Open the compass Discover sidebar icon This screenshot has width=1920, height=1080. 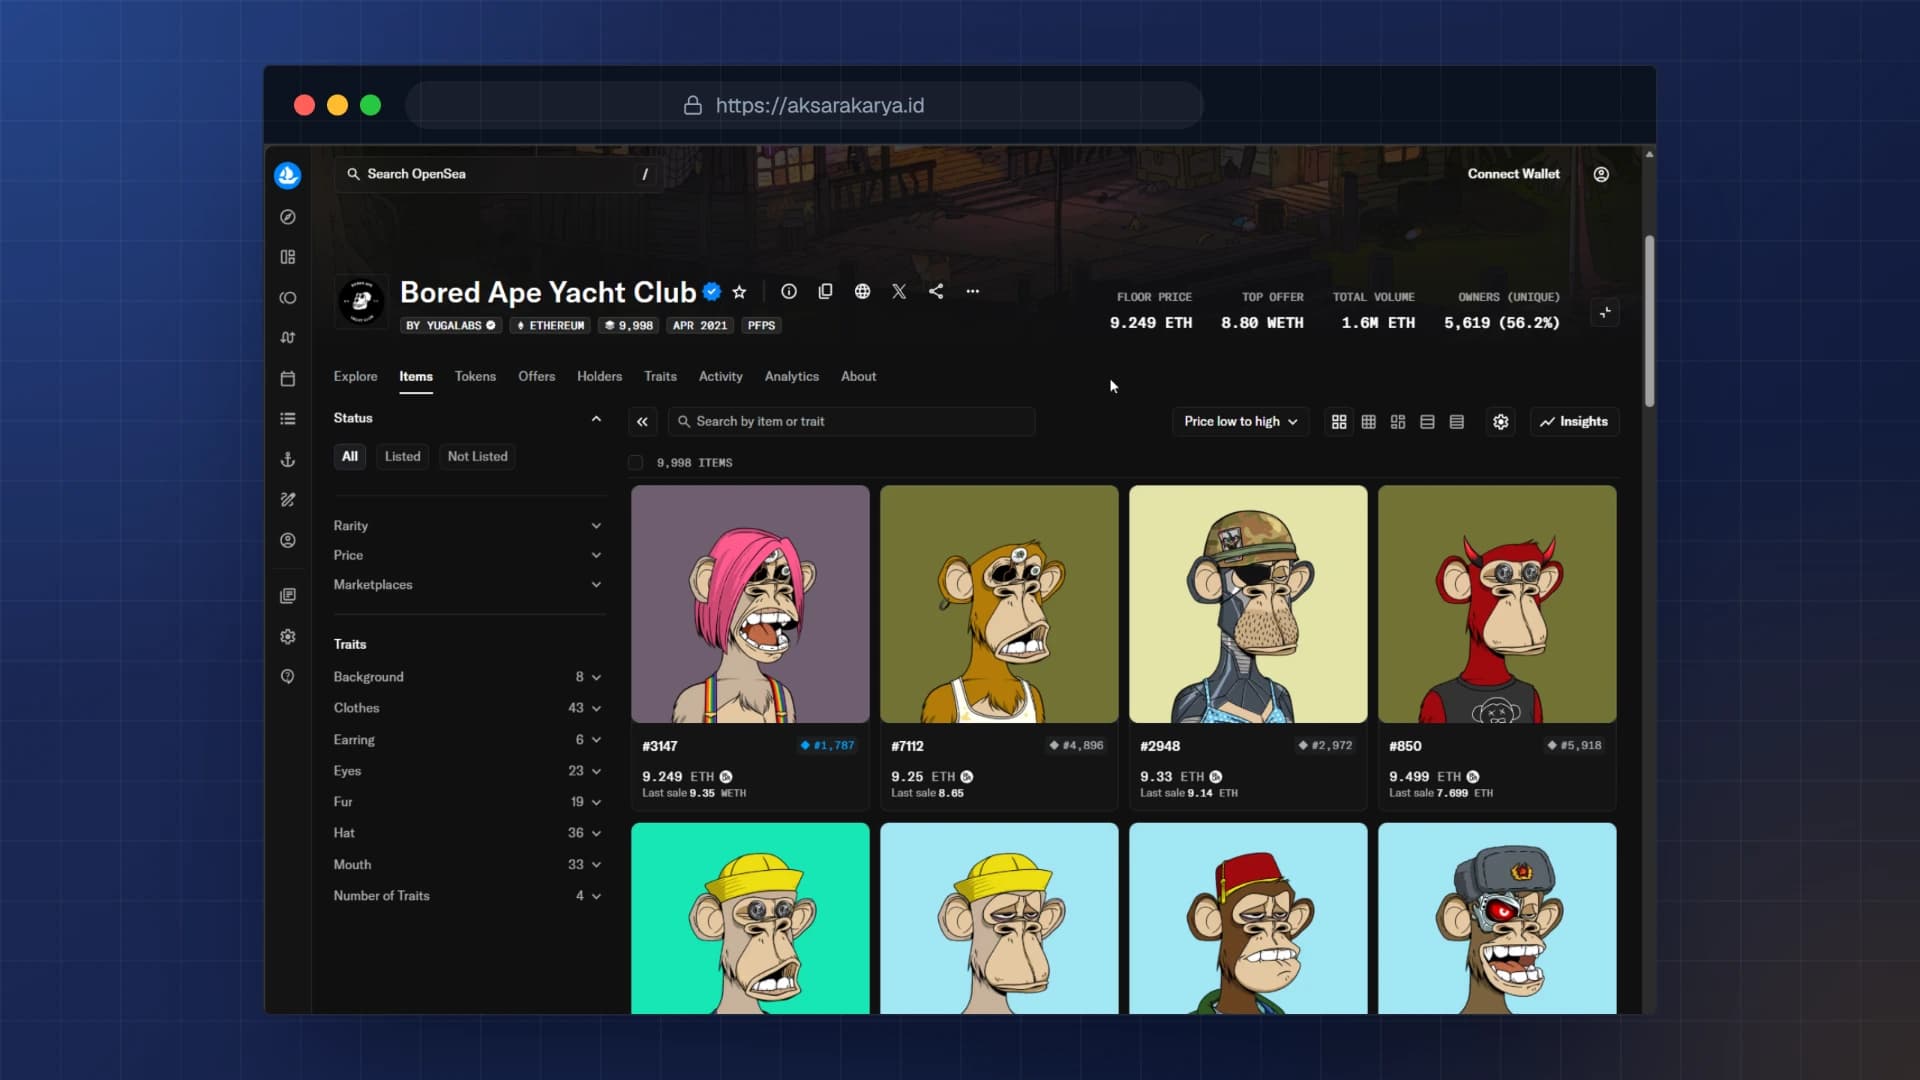tap(288, 217)
